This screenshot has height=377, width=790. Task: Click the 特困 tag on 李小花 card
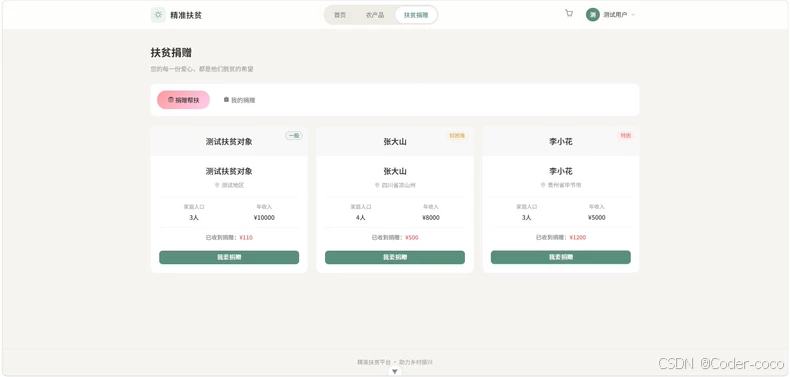coord(625,136)
